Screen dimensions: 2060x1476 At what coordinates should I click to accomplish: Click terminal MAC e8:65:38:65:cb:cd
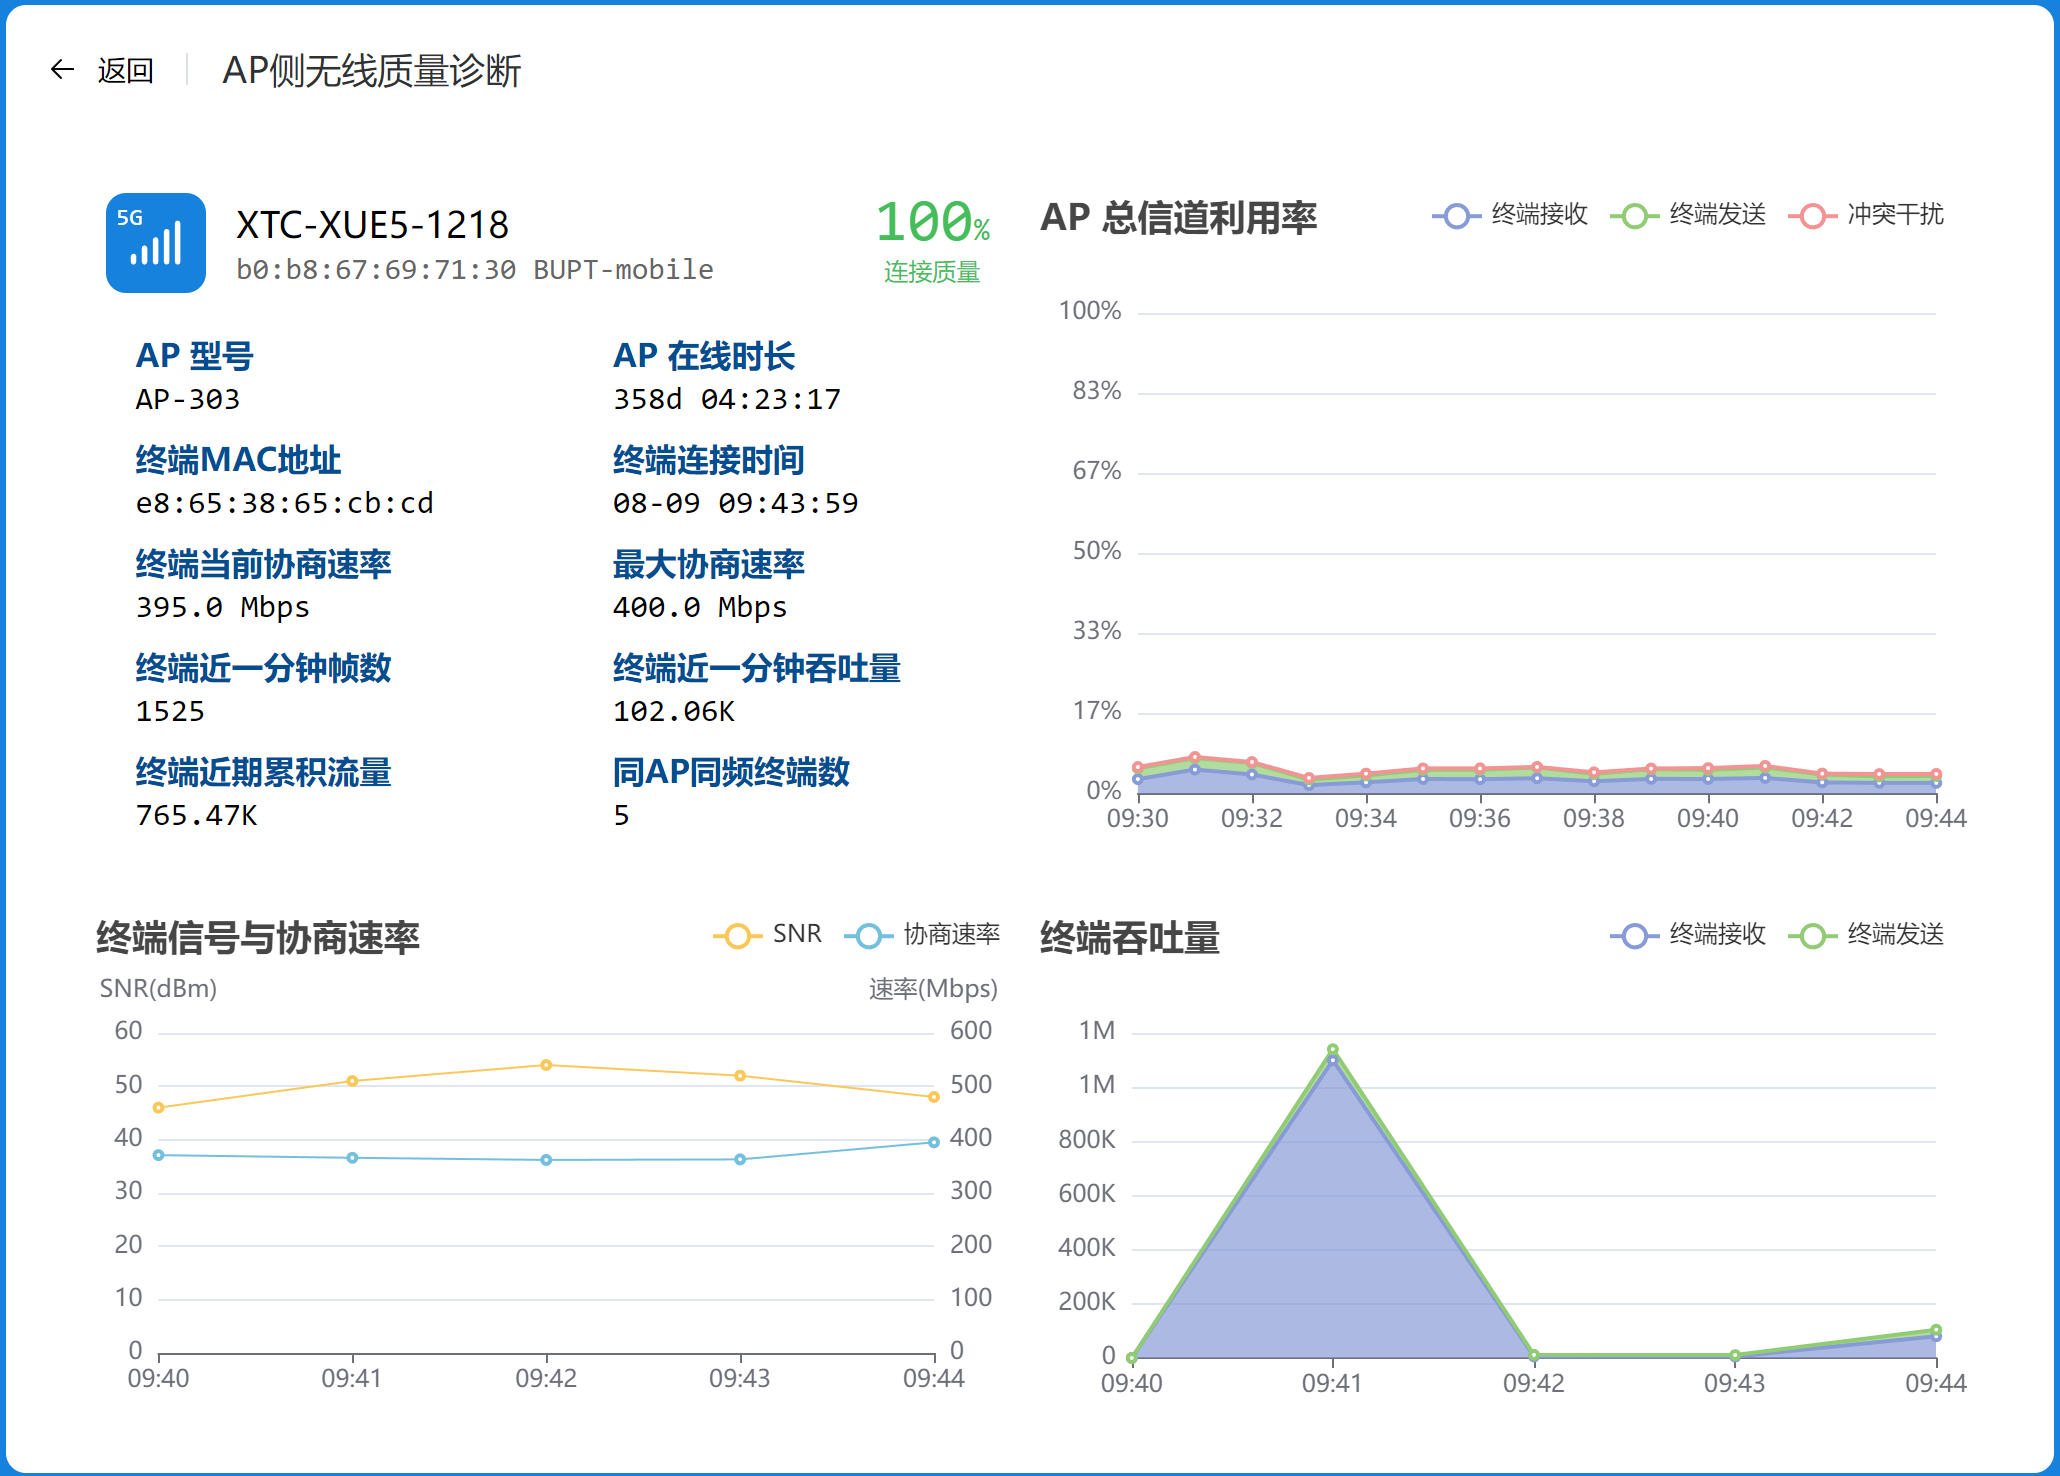(285, 504)
